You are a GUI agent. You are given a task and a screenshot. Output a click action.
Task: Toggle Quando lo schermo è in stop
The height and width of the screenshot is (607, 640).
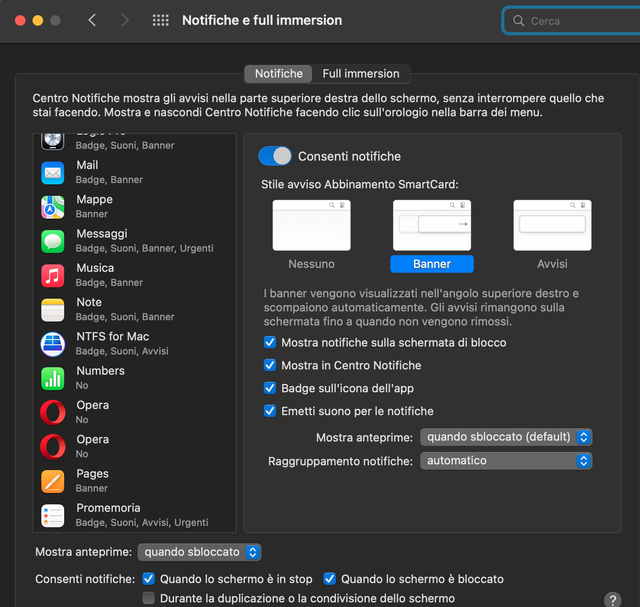[149, 578]
